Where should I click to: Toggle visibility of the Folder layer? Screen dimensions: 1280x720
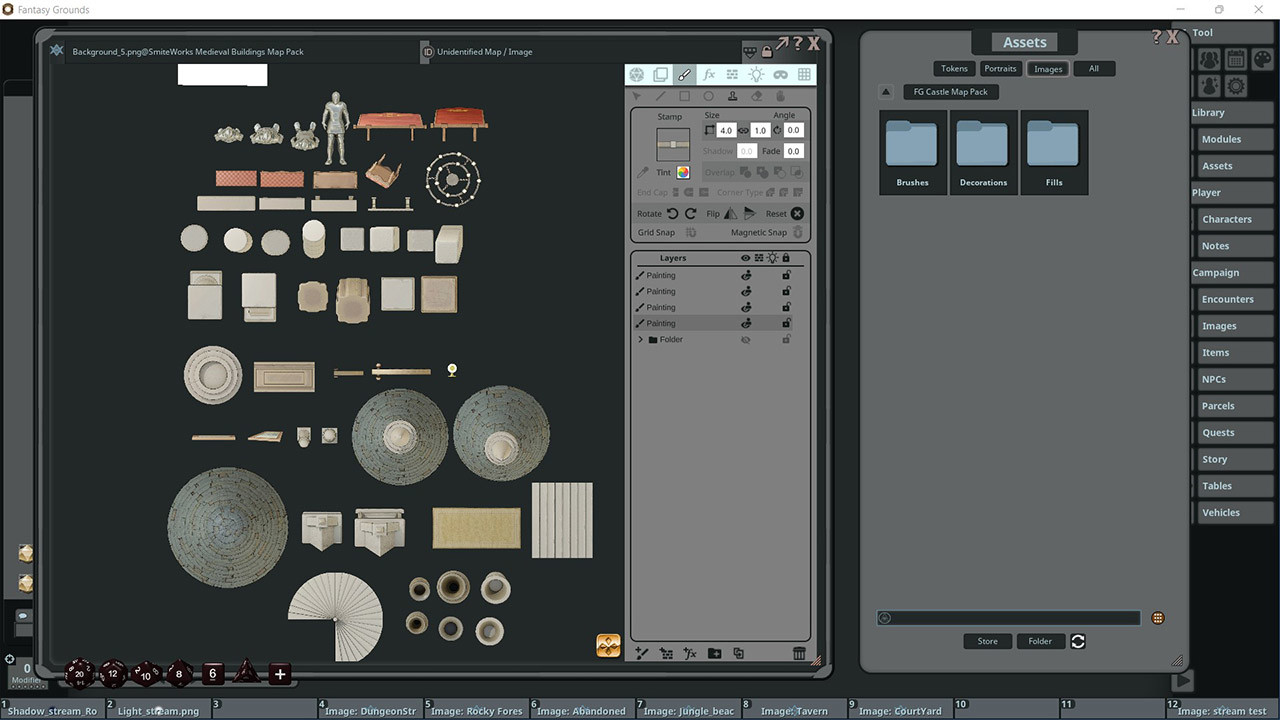point(746,340)
